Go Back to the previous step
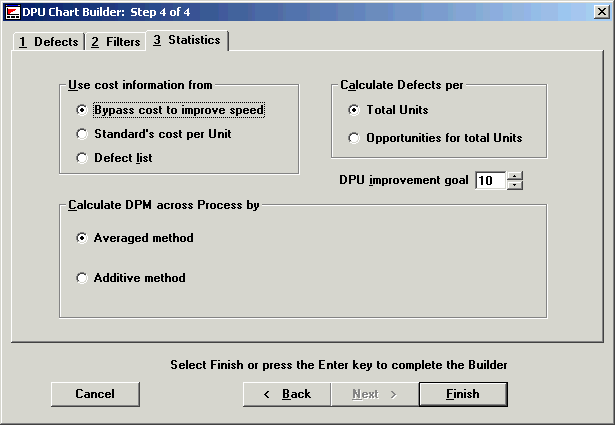 coord(286,394)
